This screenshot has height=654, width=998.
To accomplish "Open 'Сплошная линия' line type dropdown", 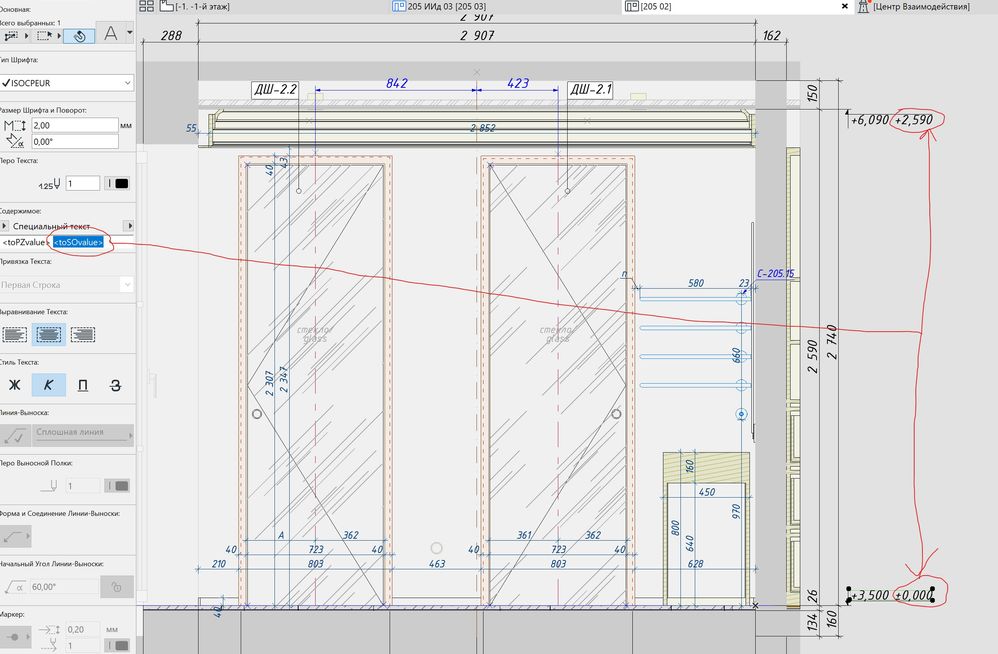I will pos(83,435).
